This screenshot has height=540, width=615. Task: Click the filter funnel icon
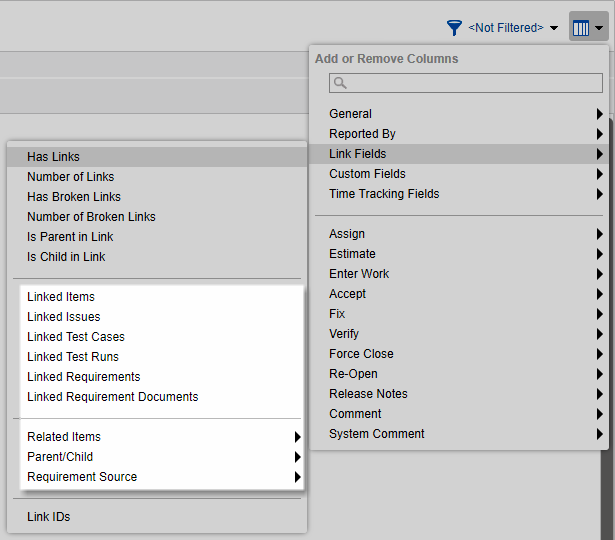[455, 28]
